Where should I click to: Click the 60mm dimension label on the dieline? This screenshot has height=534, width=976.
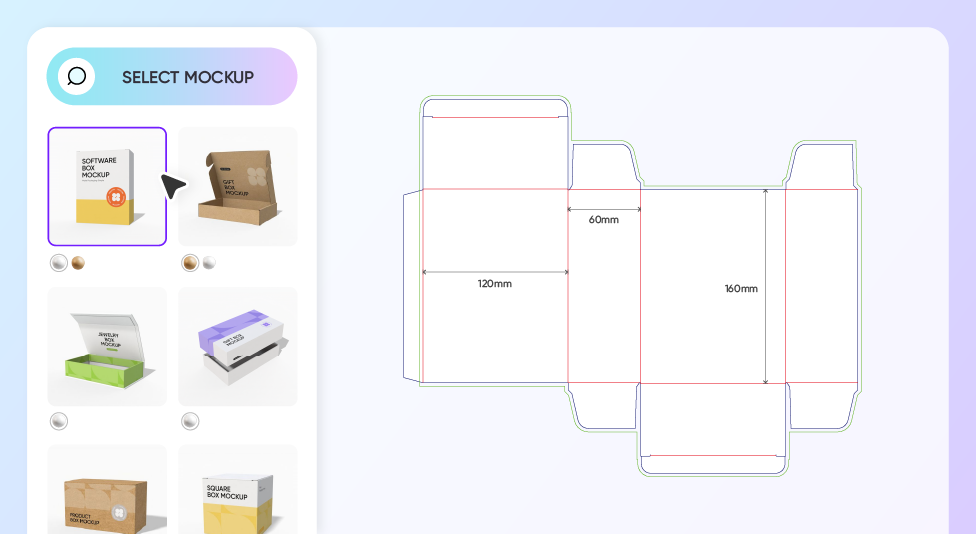click(603, 219)
